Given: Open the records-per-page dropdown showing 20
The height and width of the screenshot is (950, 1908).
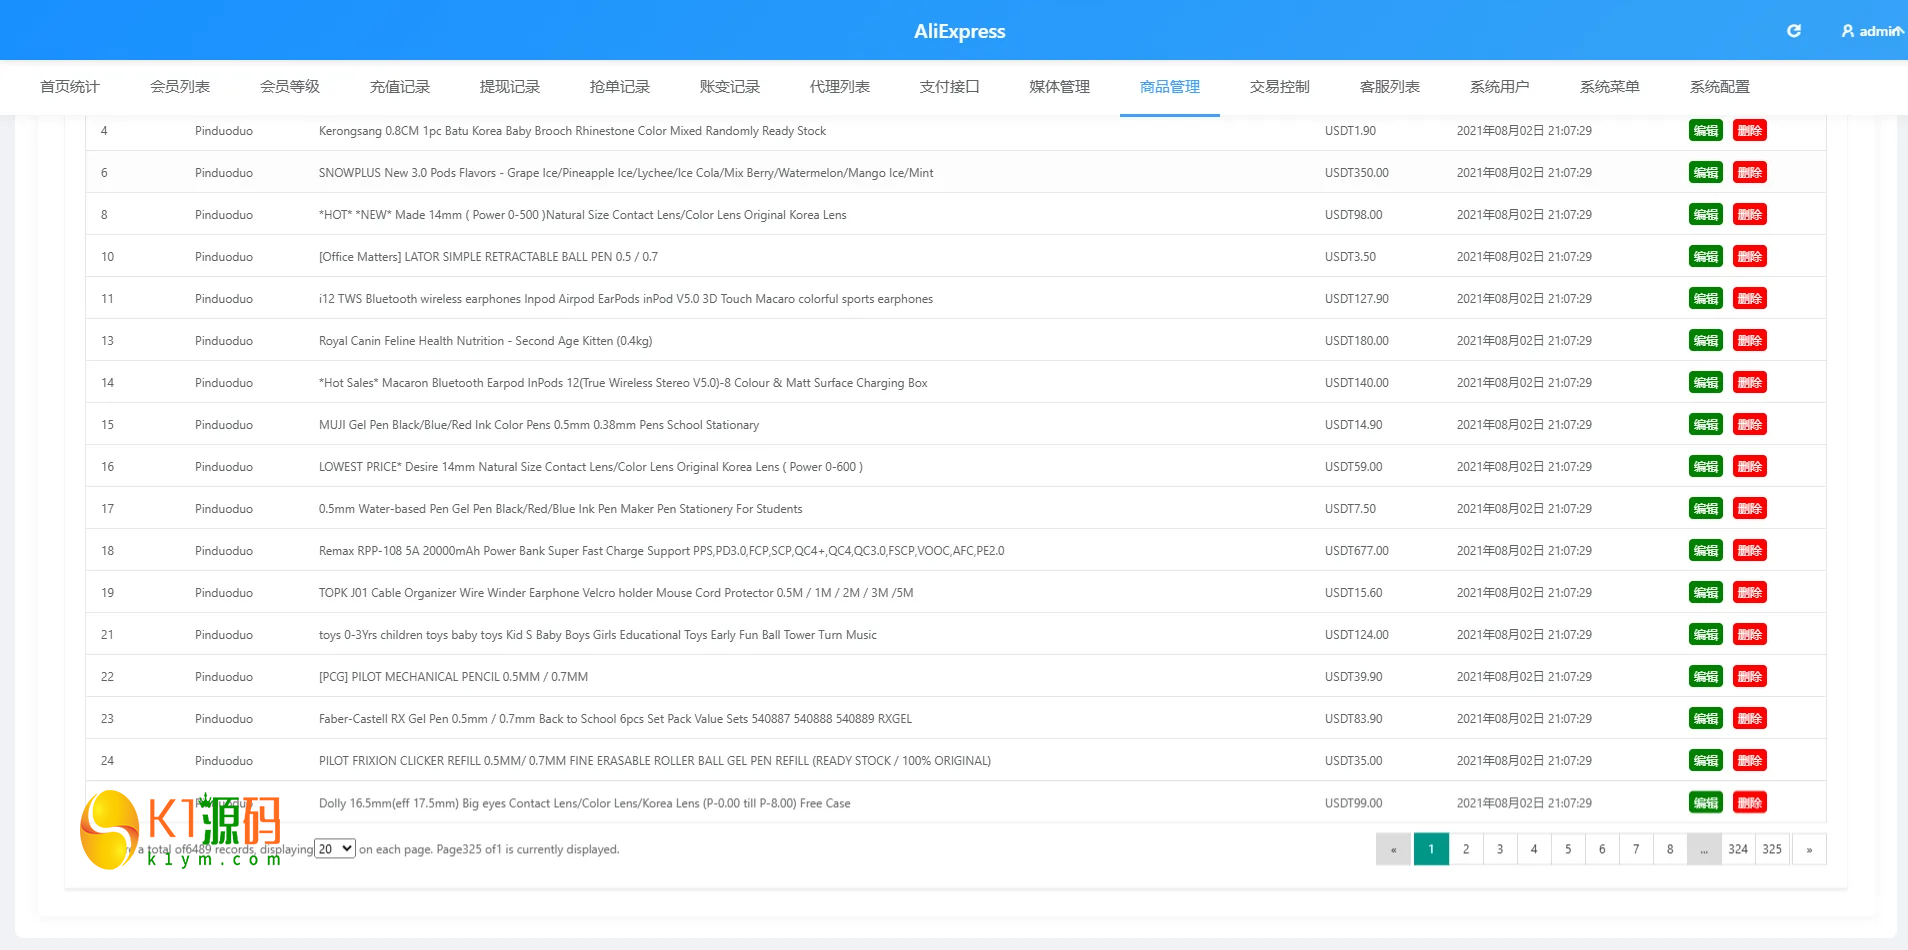Looking at the screenshot, I should click(x=335, y=849).
